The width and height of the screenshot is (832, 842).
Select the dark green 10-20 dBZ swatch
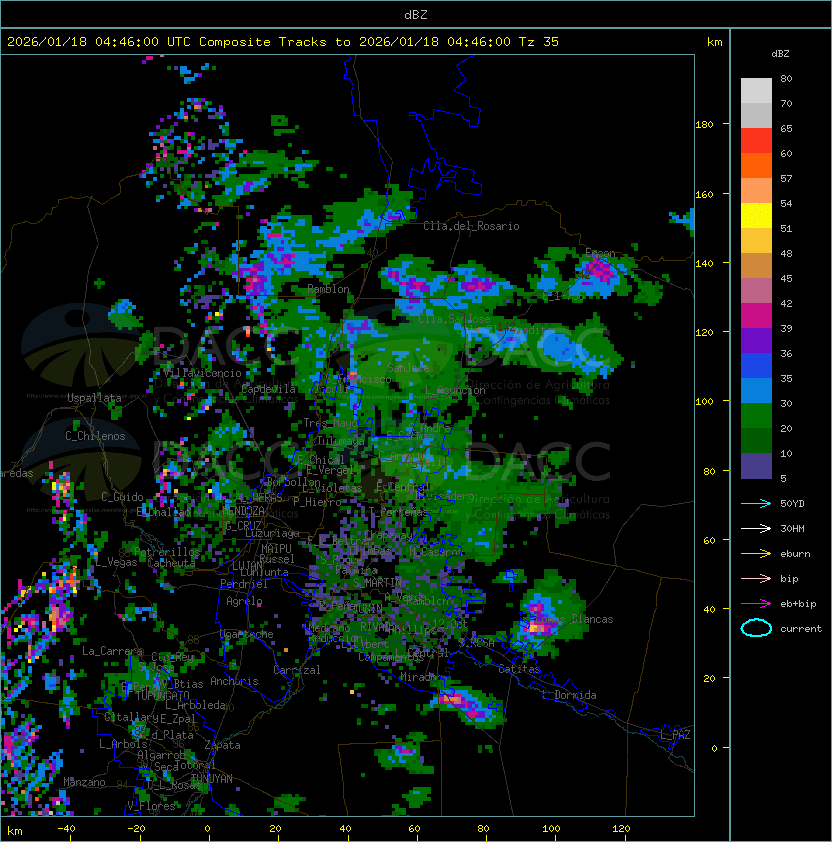pos(756,440)
